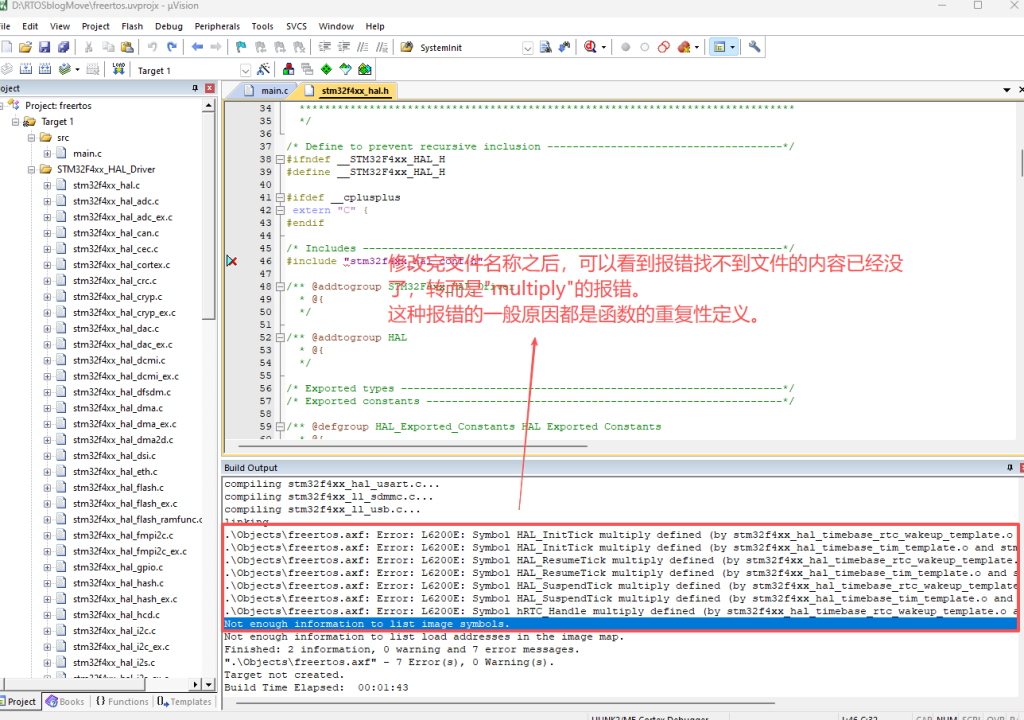1024x720 pixels.
Task: Toggle breakpoint marker at line 46
Action: click(231, 261)
